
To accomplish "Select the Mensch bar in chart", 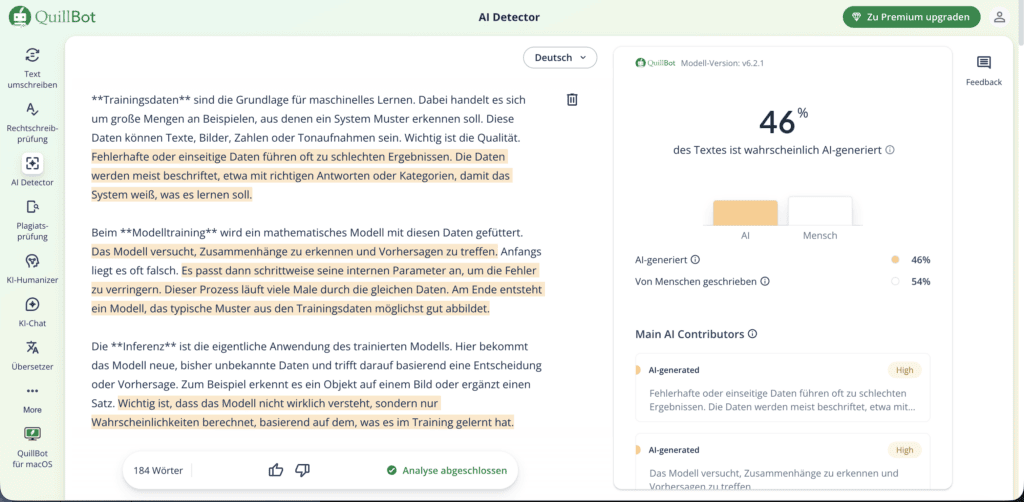I will (x=820, y=211).
